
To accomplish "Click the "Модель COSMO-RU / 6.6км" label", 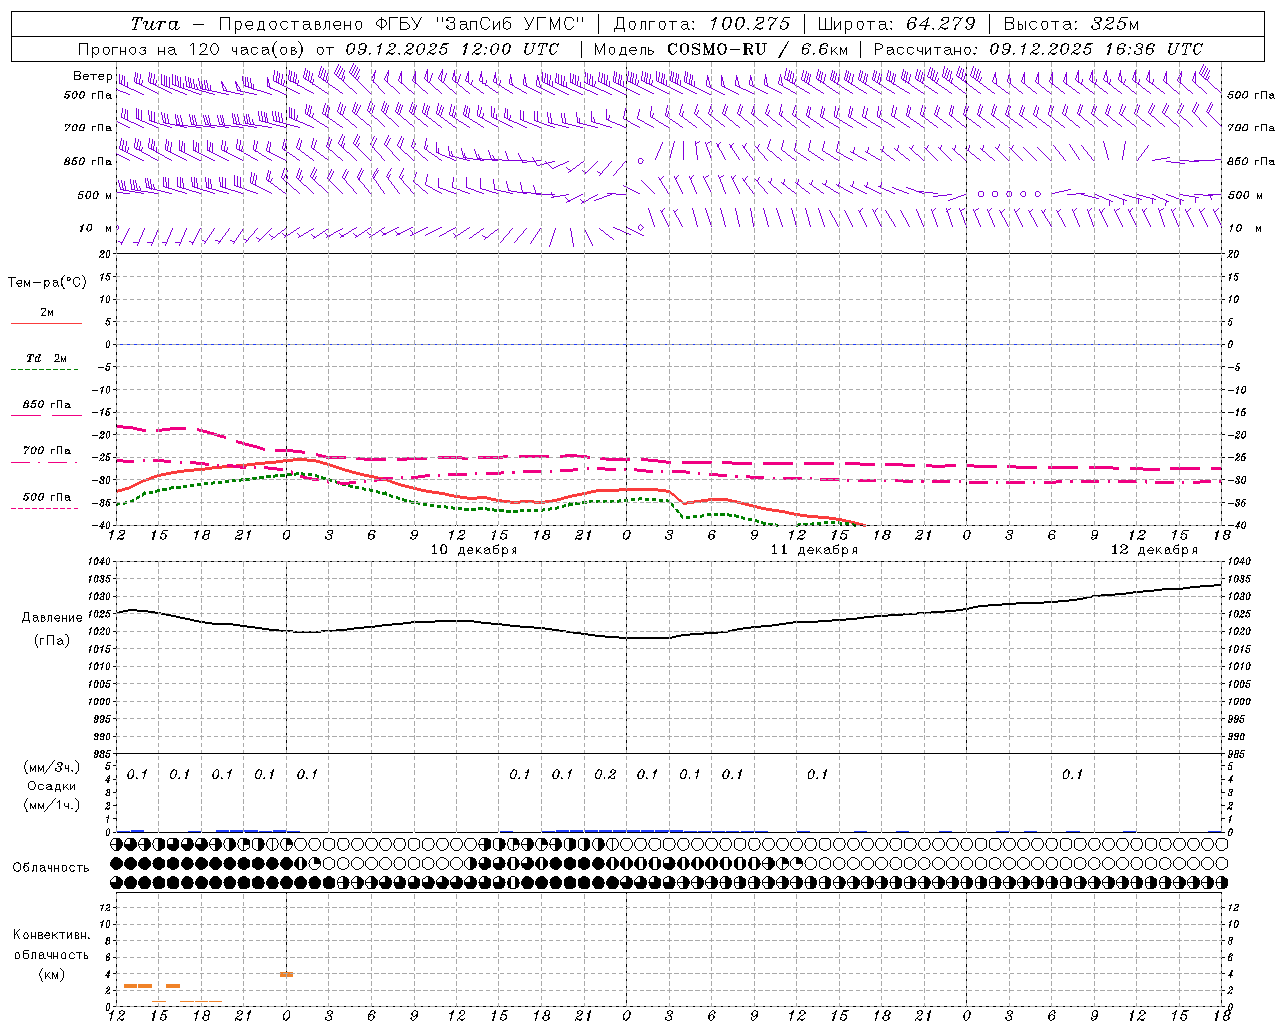I will [721, 49].
